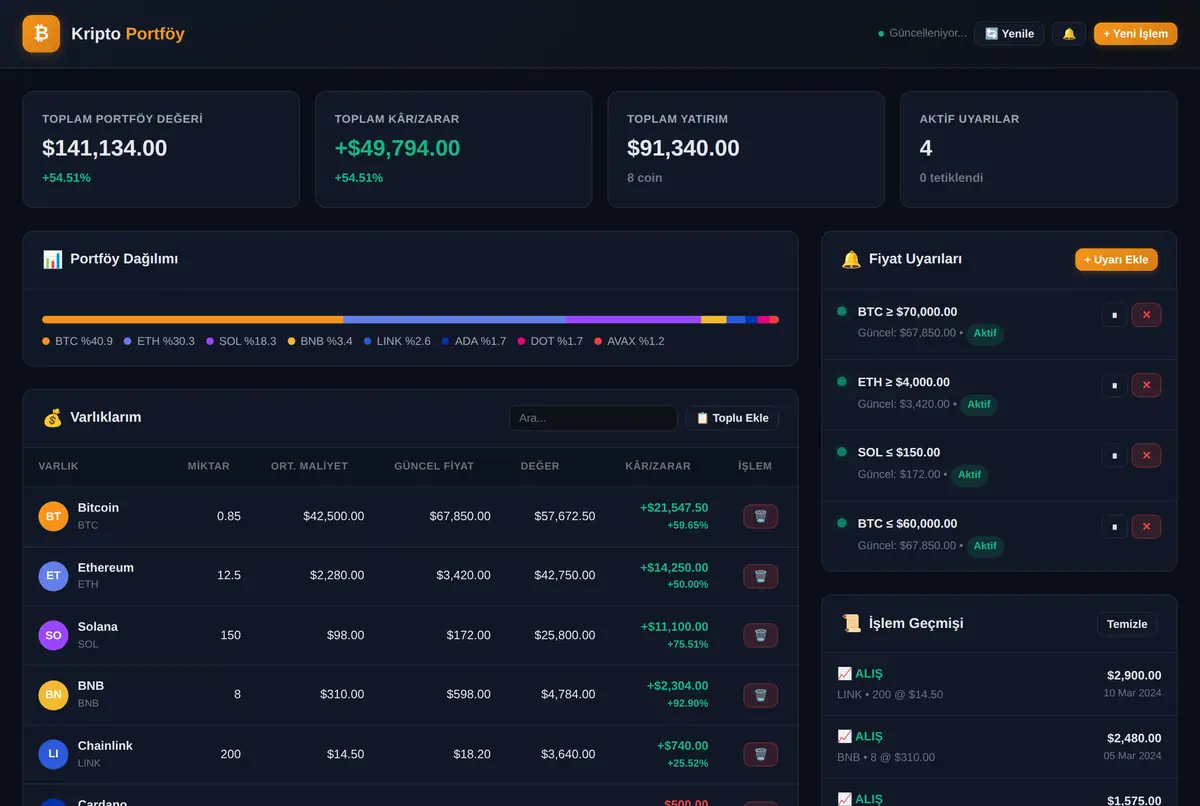
Task: Click the Güncelleniyor status indicator
Action: point(922,34)
